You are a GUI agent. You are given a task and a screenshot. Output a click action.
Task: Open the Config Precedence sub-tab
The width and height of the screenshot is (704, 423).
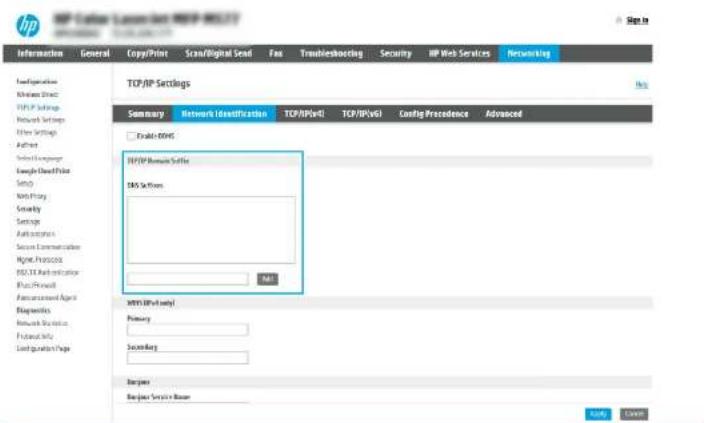[x=434, y=114]
